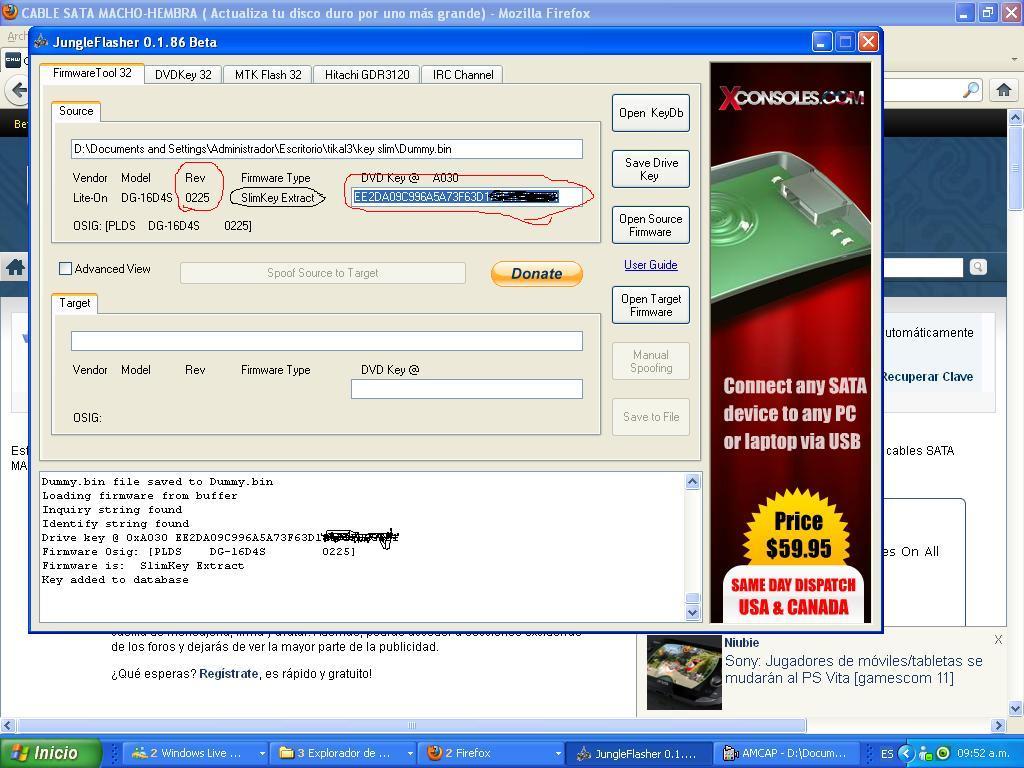Expand Explorador taskbar group dropdown

click(x=410, y=753)
